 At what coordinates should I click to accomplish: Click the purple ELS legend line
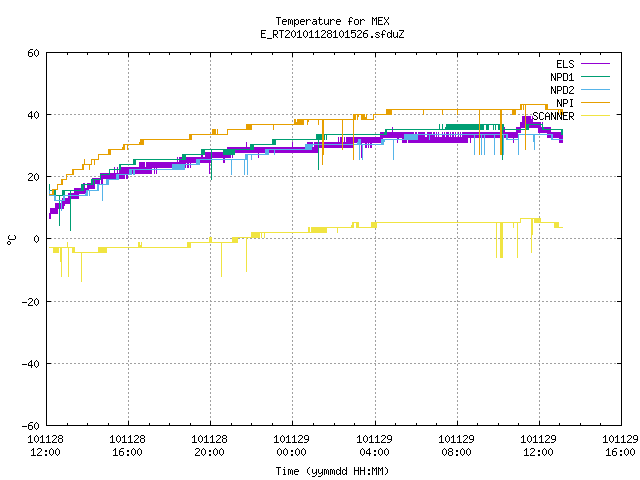coord(595,64)
